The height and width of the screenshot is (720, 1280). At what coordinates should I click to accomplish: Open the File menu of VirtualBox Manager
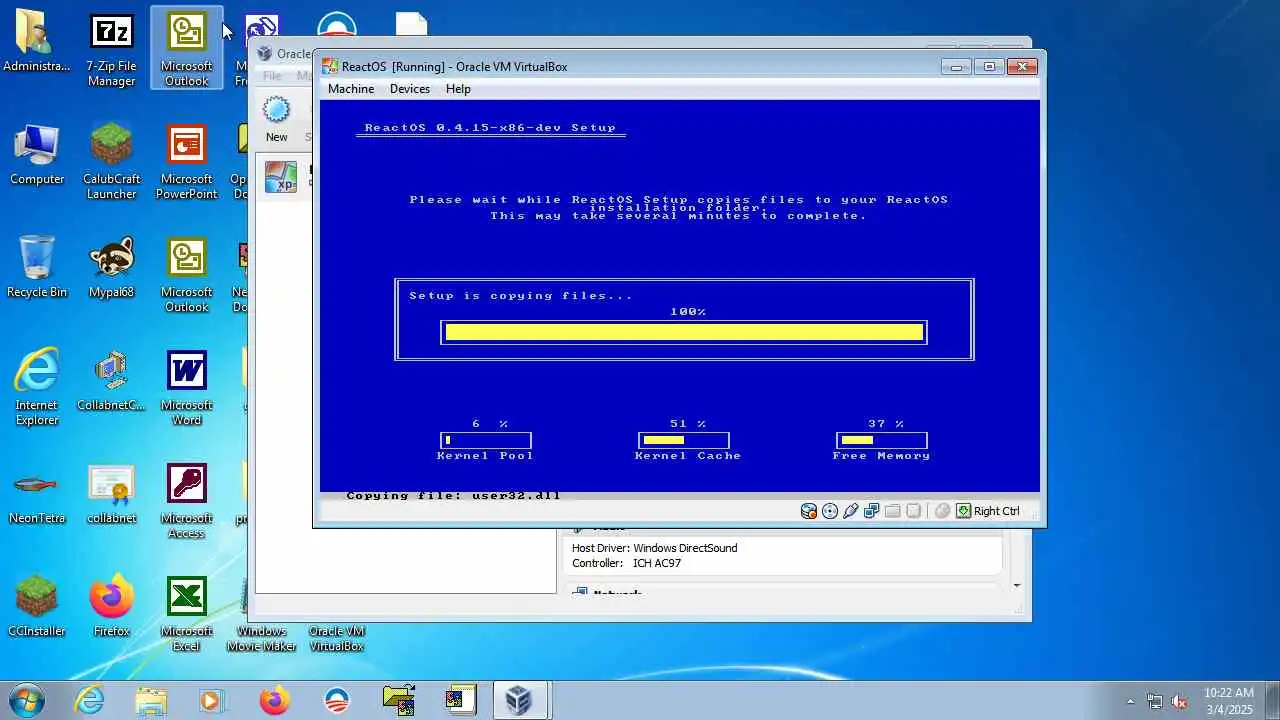pyautogui.click(x=272, y=76)
